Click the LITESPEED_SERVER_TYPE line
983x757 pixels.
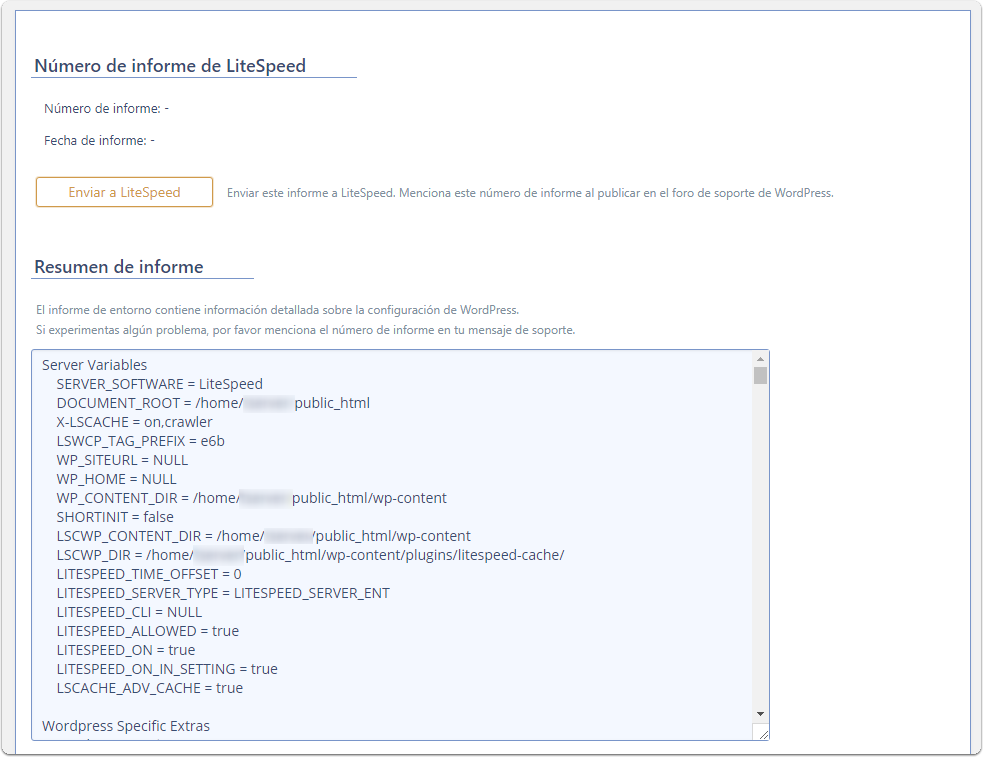[223, 593]
